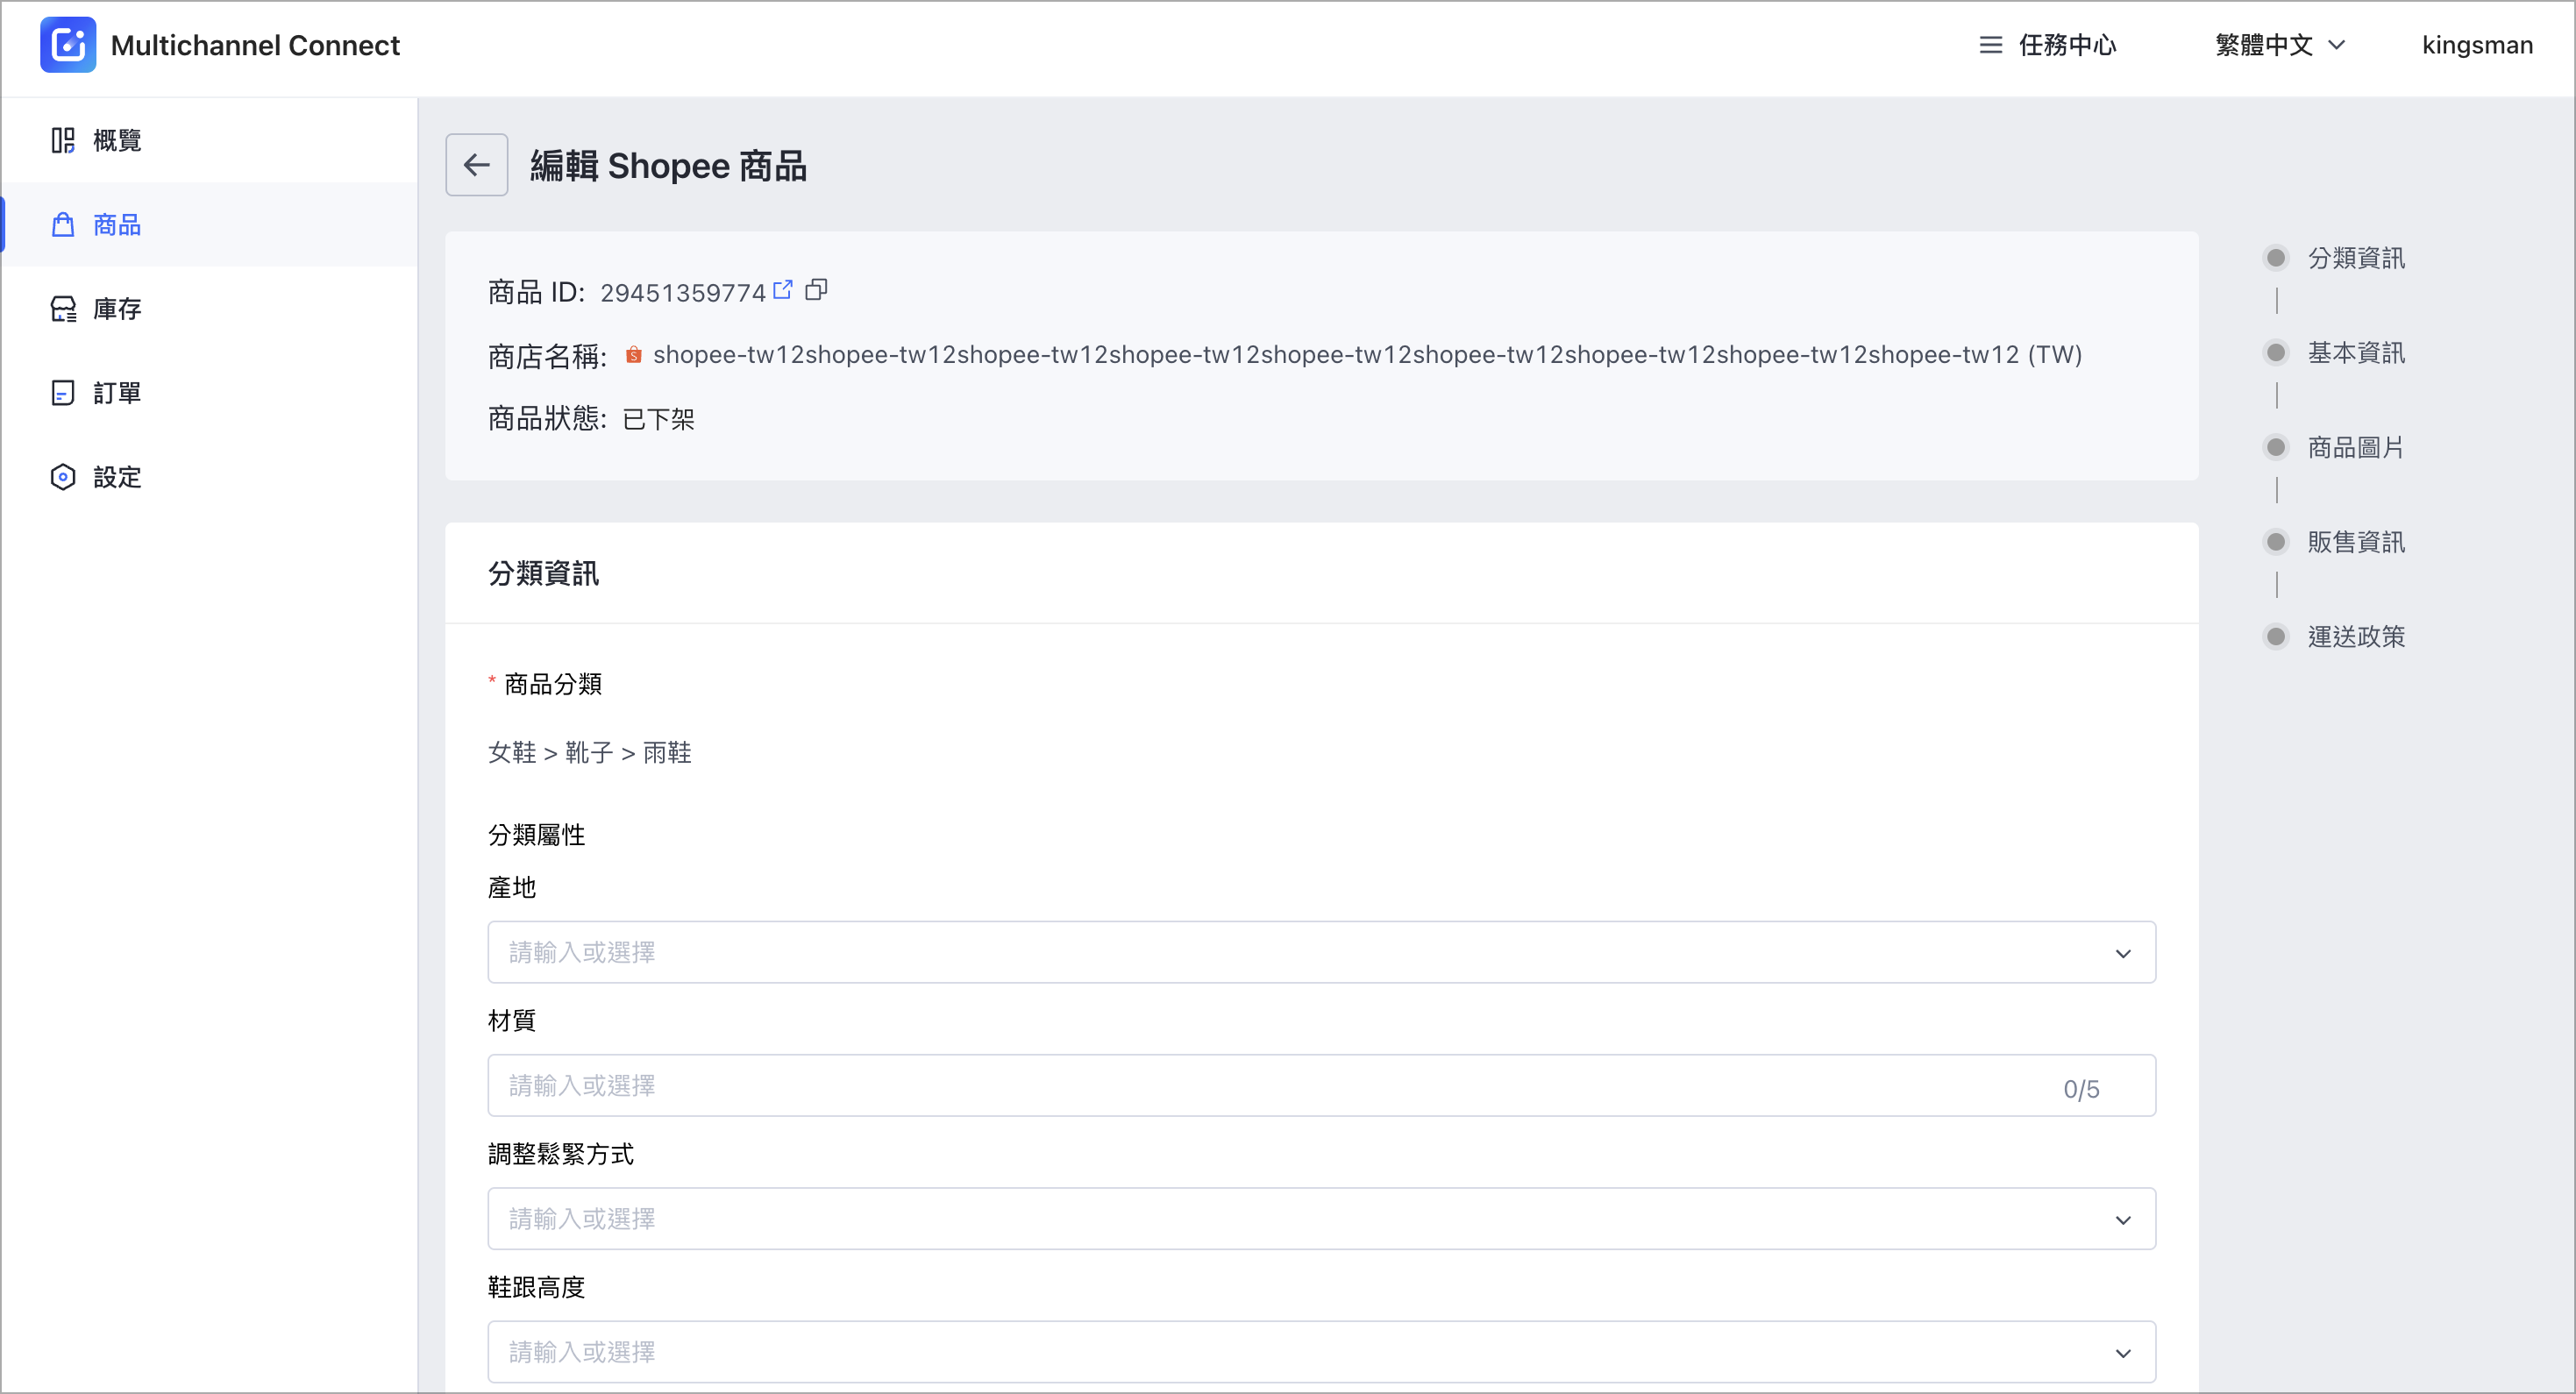Jump to 運送政策 anchor step
Screen dimensions: 2576x1394
click(2334, 636)
